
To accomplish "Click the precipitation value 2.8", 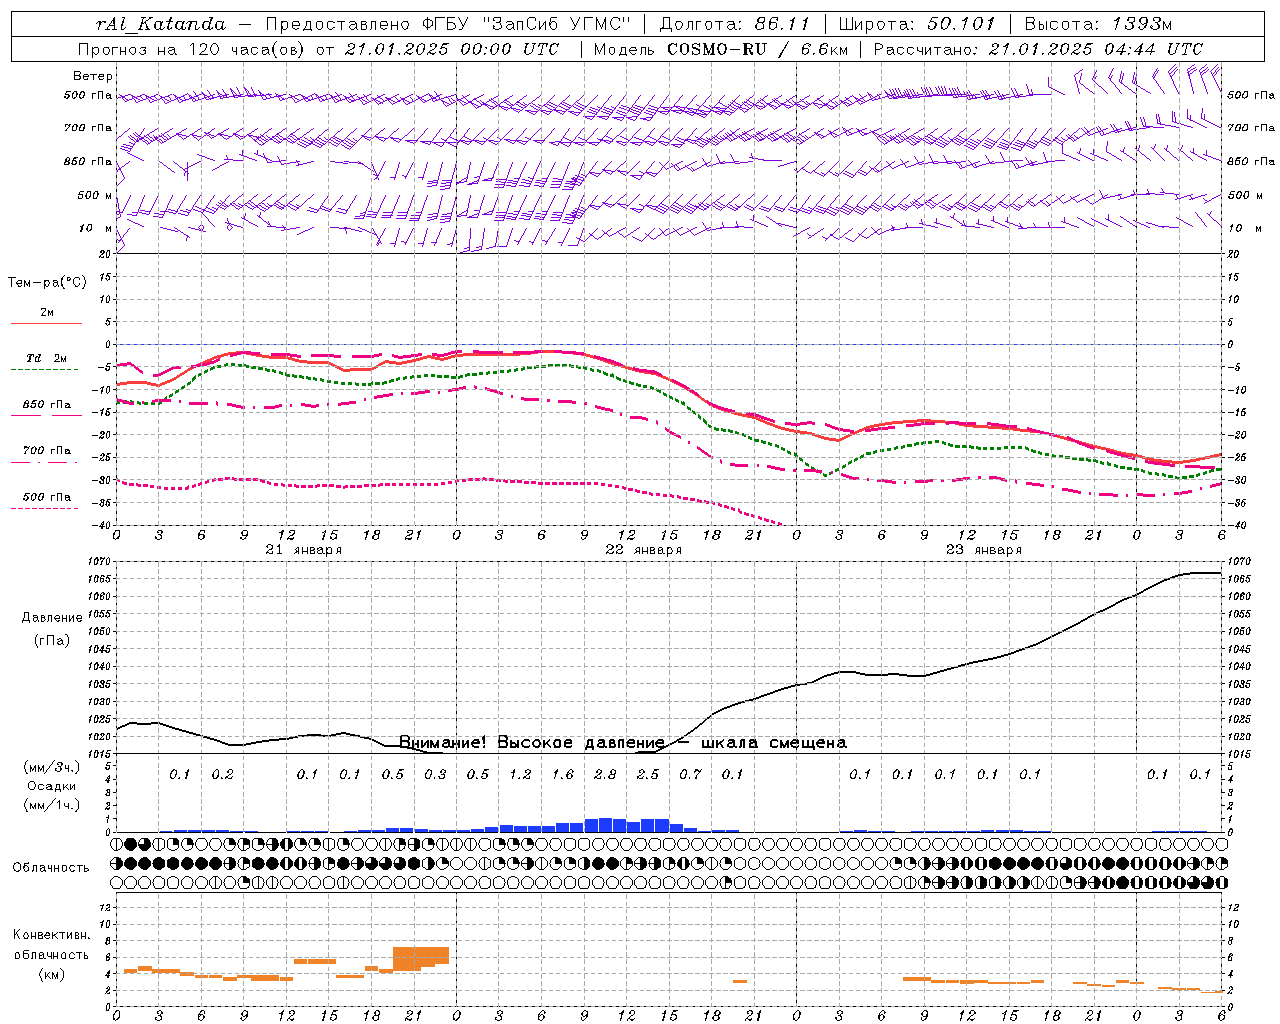I will [605, 774].
